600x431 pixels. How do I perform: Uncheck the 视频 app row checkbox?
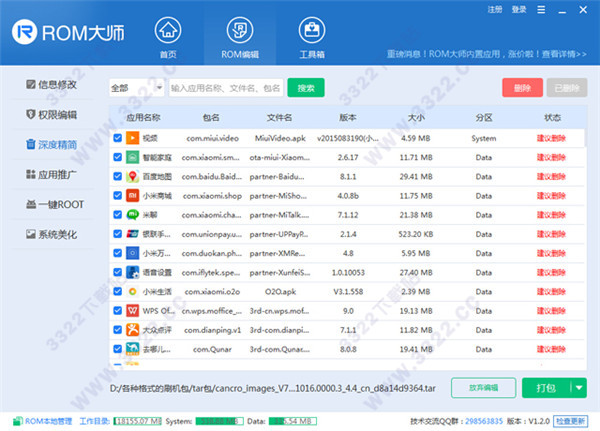(x=118, y=138)
